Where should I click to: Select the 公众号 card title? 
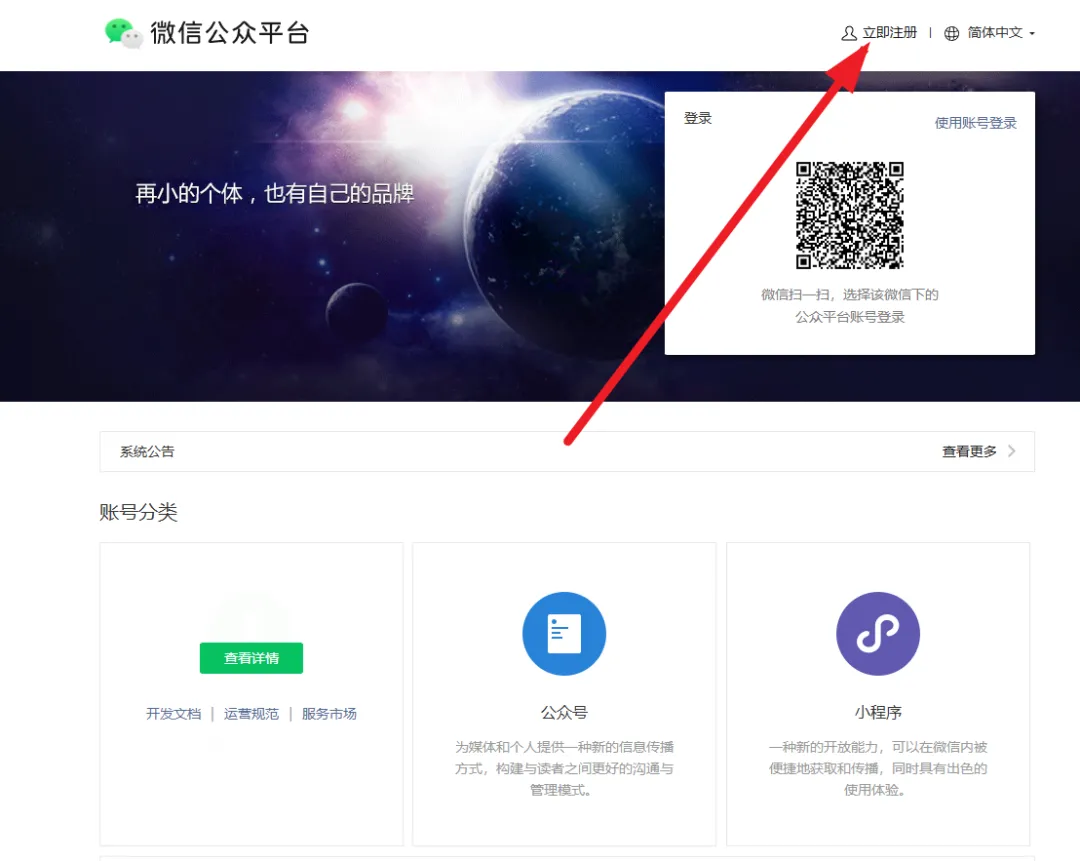click(x=564, y=713)
